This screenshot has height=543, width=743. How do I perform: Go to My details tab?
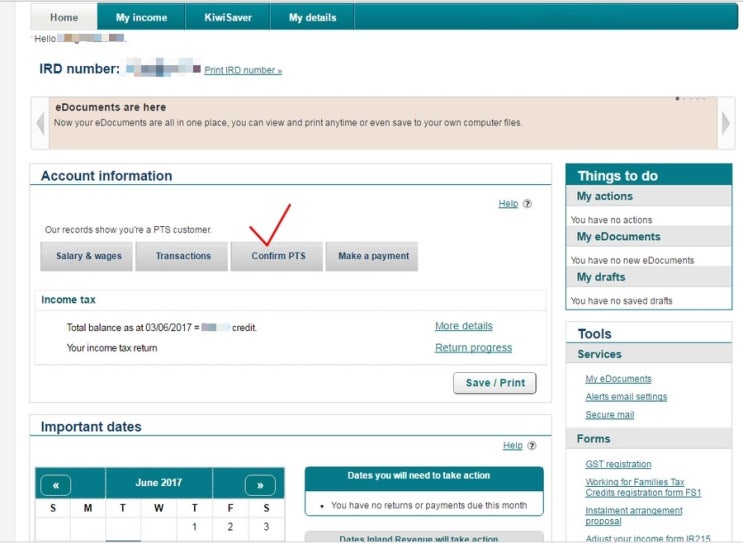312,18
